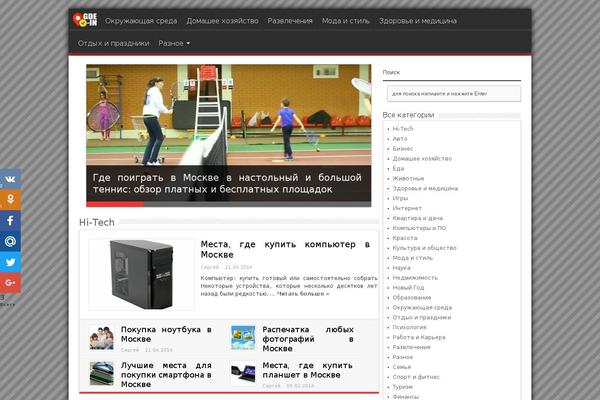Image resolution: width=600 pixels, height=400 pixels.
Task: Click the search input field
Action: [454, 94]
